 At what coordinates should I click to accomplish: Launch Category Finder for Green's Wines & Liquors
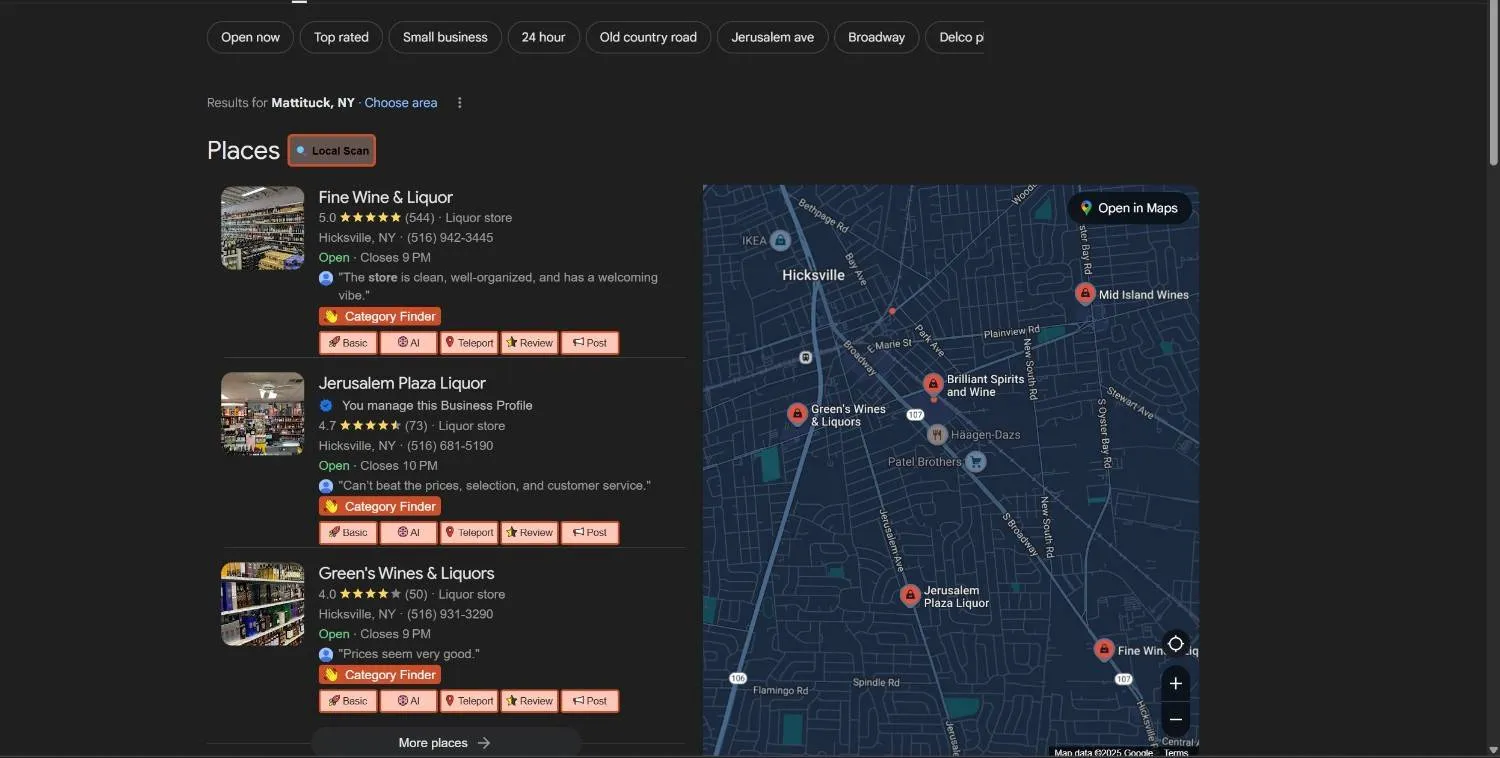[x=380, y=675]
